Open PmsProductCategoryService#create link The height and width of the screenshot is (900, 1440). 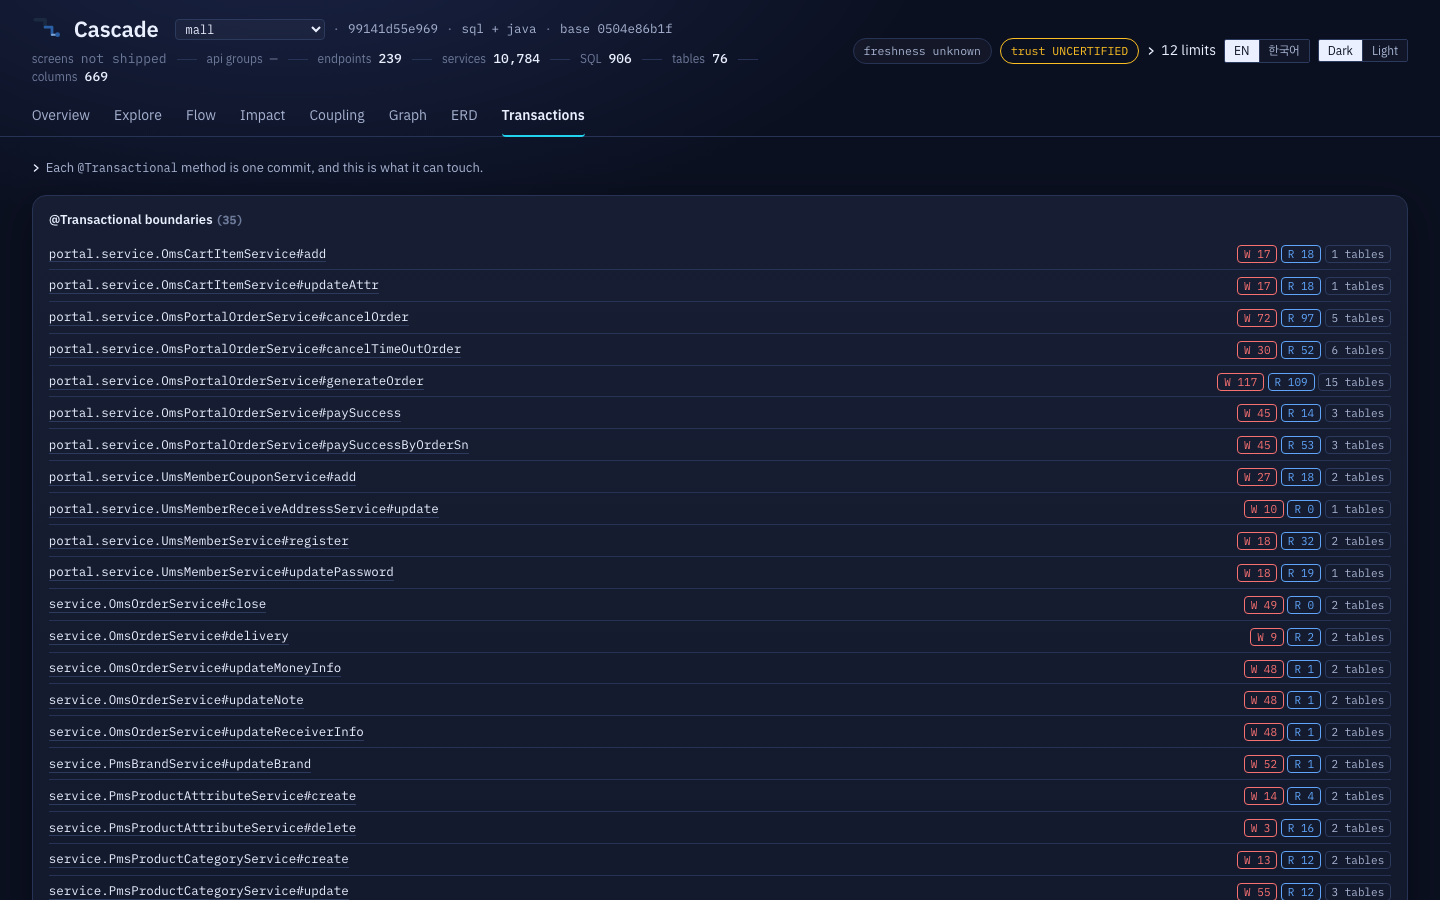(x=199, y=859)
